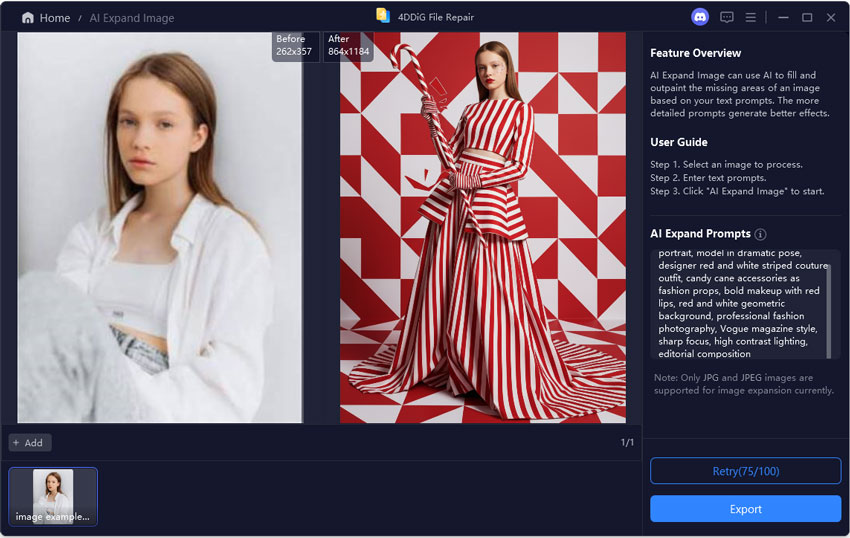
Task: Select the AI Expand Image breadcrumb
Action: point(132,18)
